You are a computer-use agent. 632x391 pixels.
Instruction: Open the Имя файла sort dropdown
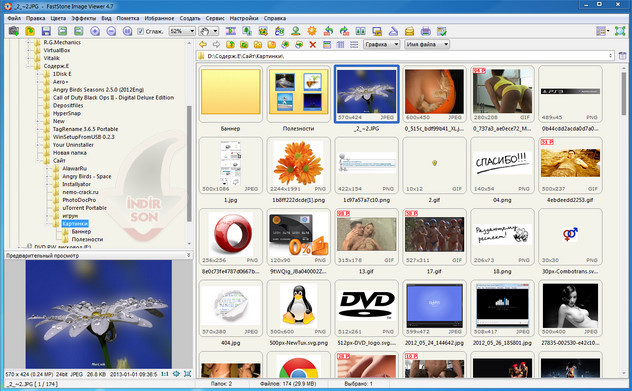click(x=427, y=44)
